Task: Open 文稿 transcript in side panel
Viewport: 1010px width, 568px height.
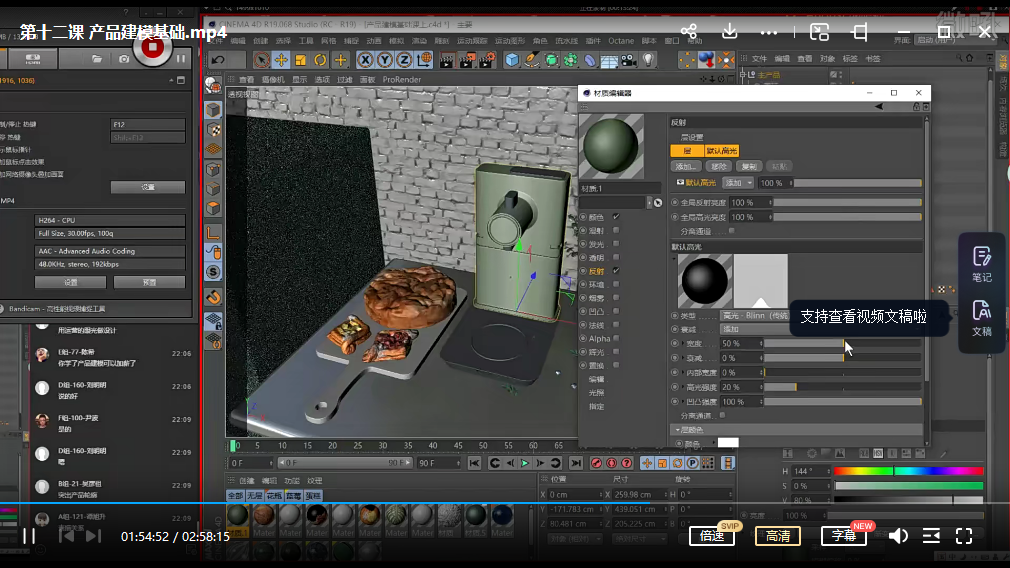Action: (x=982, y=318)
